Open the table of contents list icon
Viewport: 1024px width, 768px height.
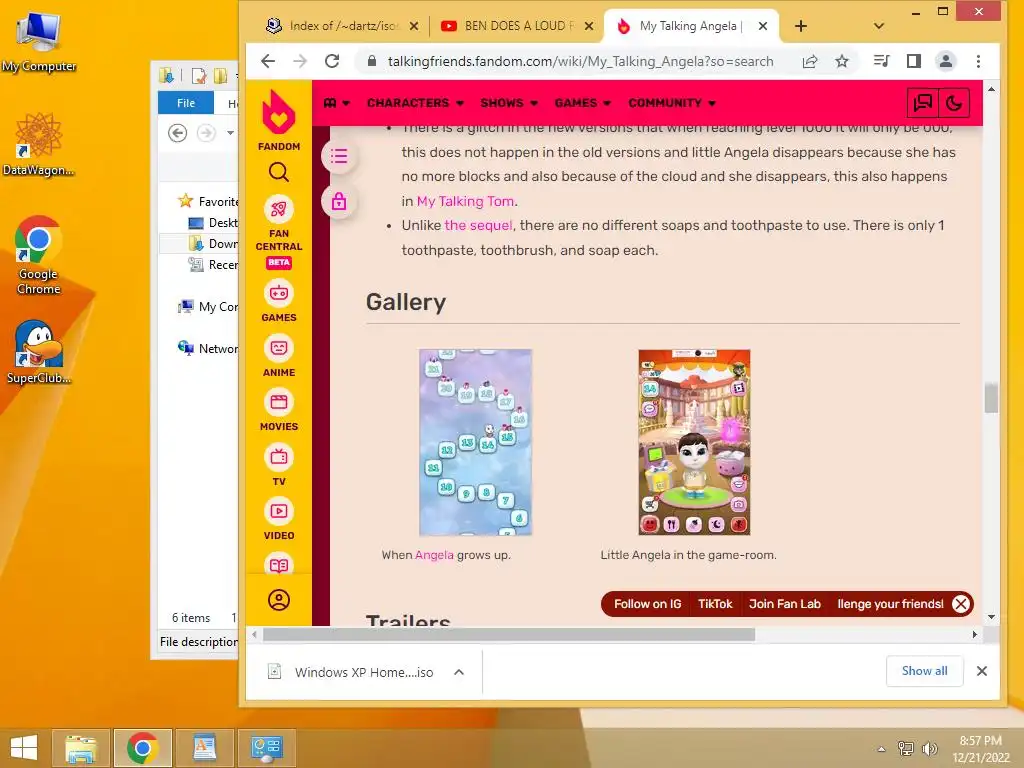pos(339,156)
